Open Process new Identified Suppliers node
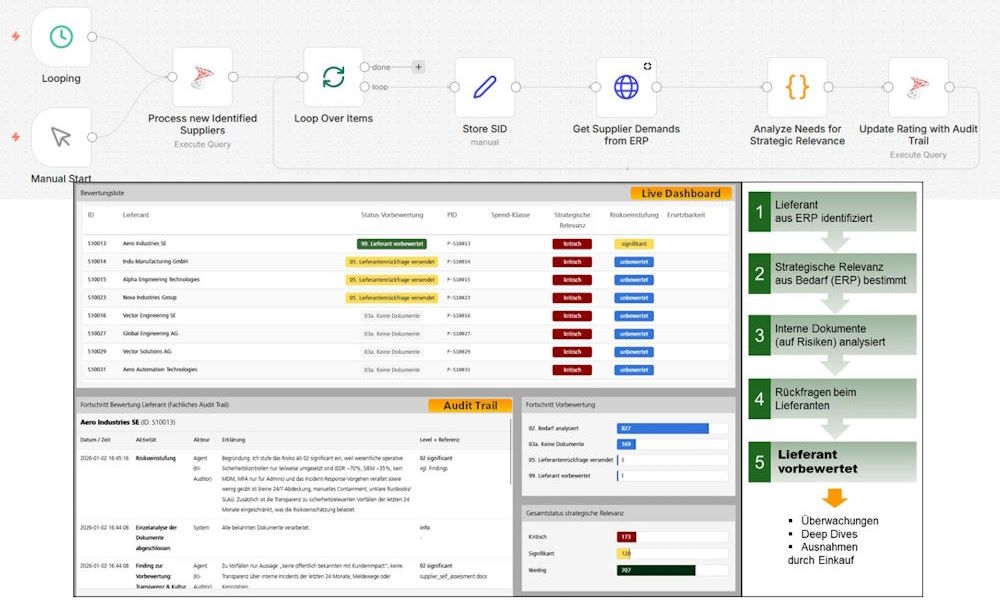1000x600 pixels. pos(202,77)
